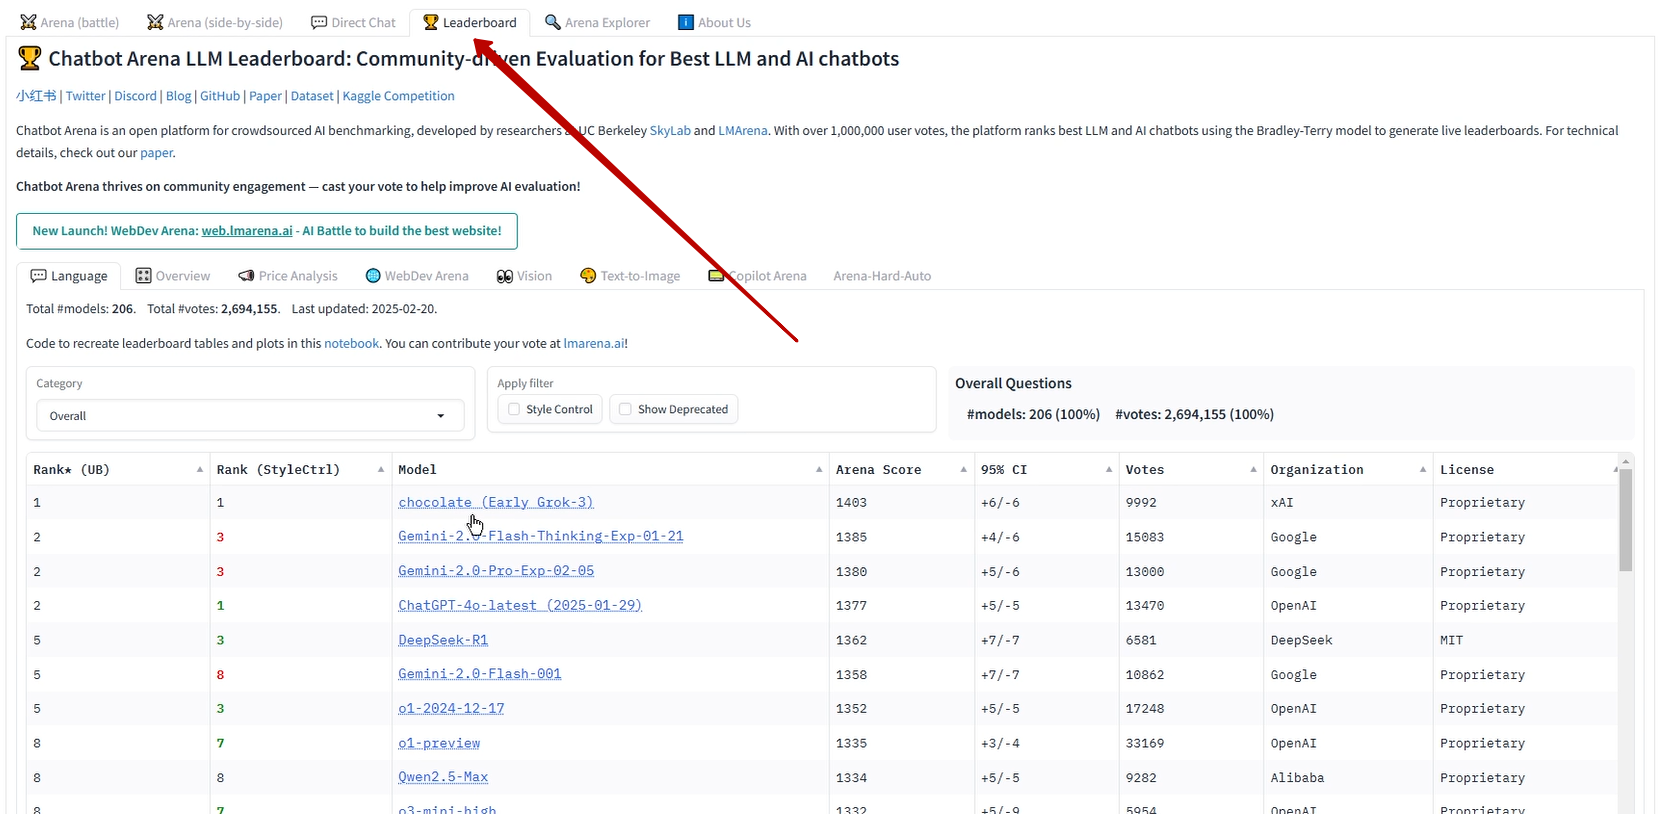Open the Blog link
1659x814 pixels.
pyautogui.click(x=178, y=96)
